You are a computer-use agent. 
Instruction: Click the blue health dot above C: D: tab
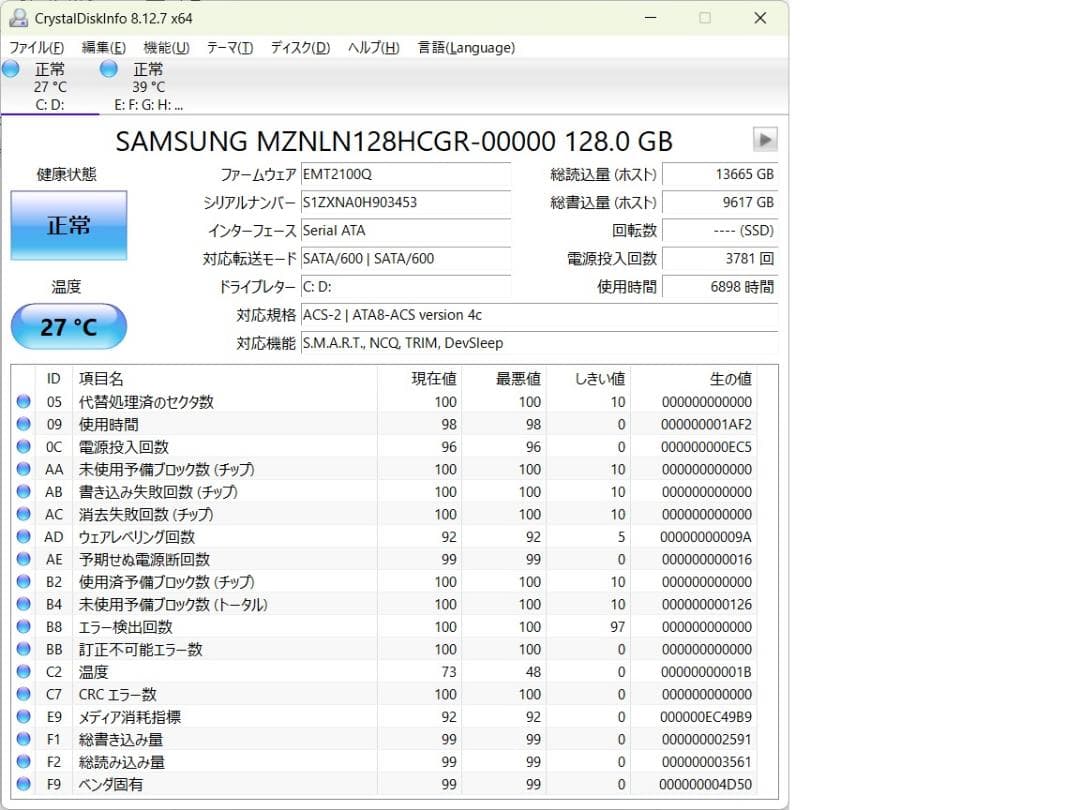click(x=10, y=68)
